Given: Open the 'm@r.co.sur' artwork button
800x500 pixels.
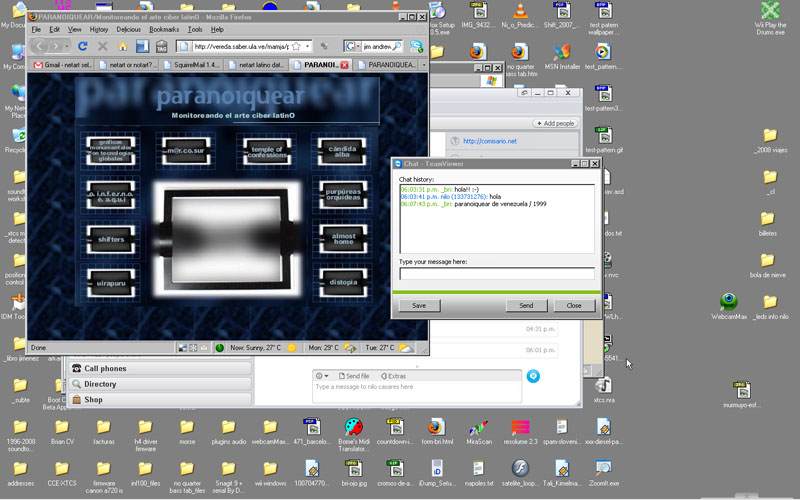Looking at the screenshot, I should coord(186,151).
